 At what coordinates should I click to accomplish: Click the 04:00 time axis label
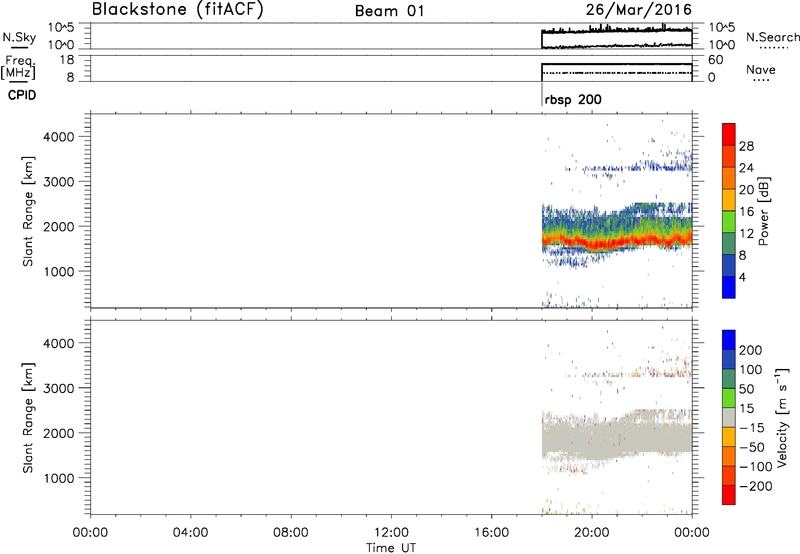point(190,533)
